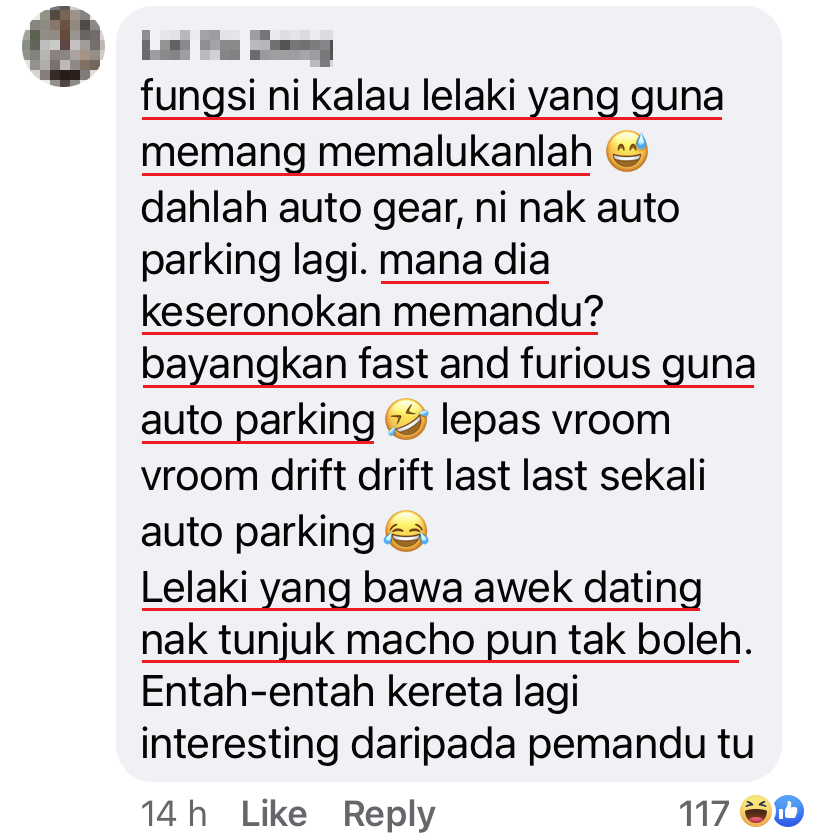Like this comment
The width and height of the screenshot is (828, 838).
274,814
